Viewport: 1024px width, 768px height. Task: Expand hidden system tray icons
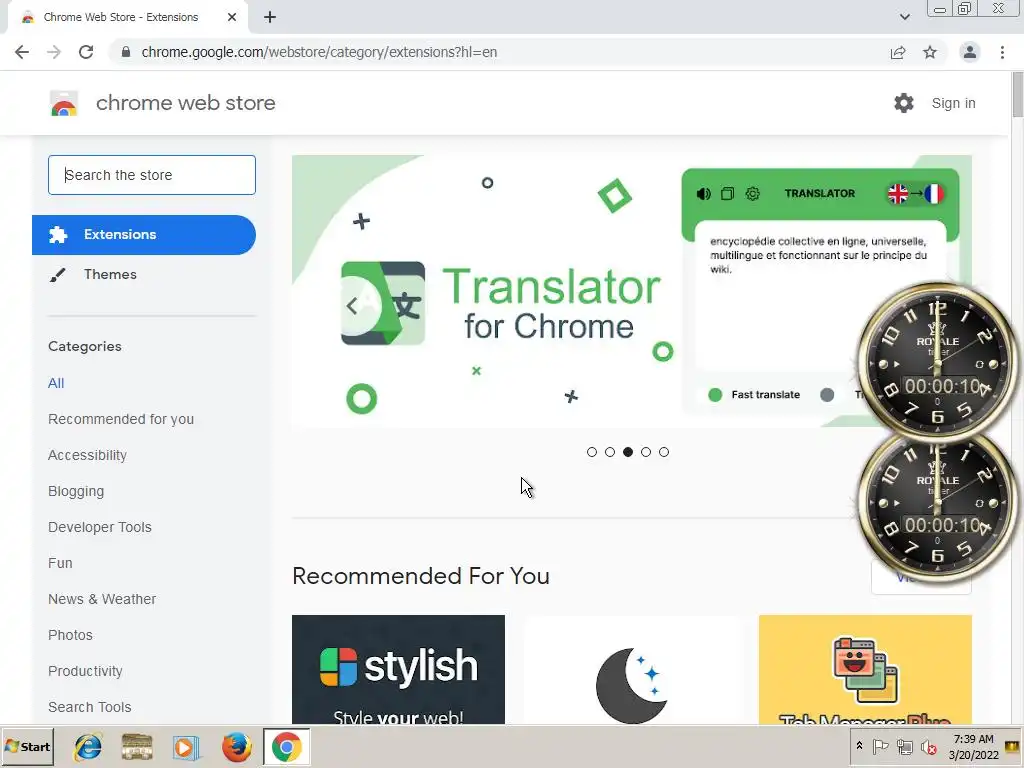click(x=859, y=746)
